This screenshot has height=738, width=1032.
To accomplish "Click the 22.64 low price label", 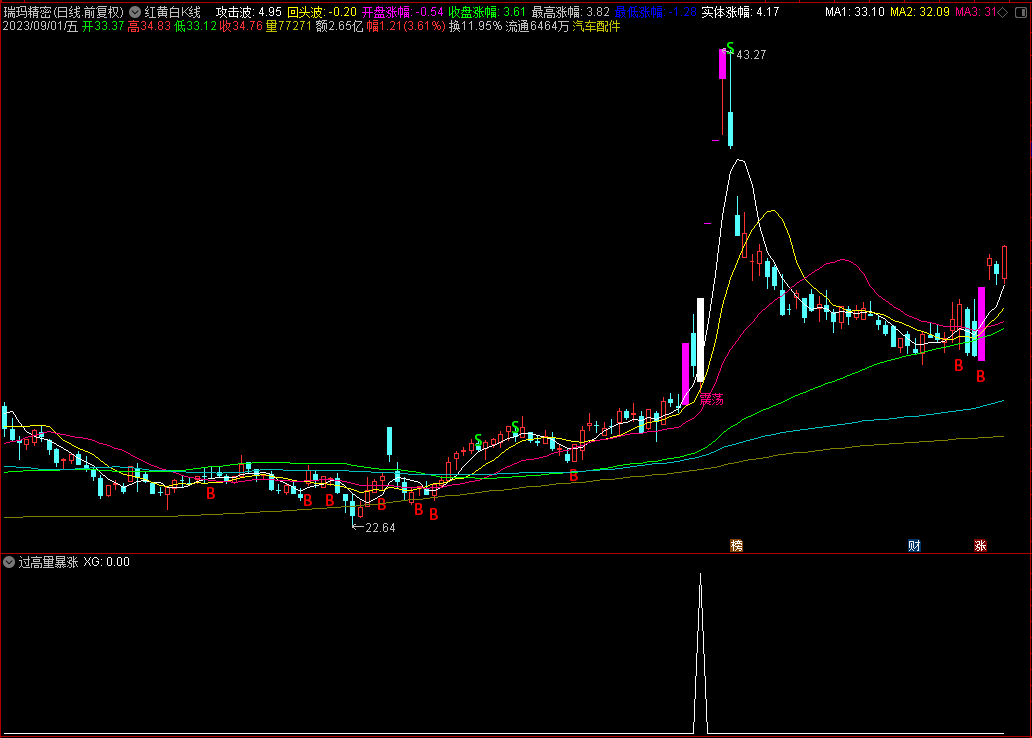I will (x=380, y=527).
